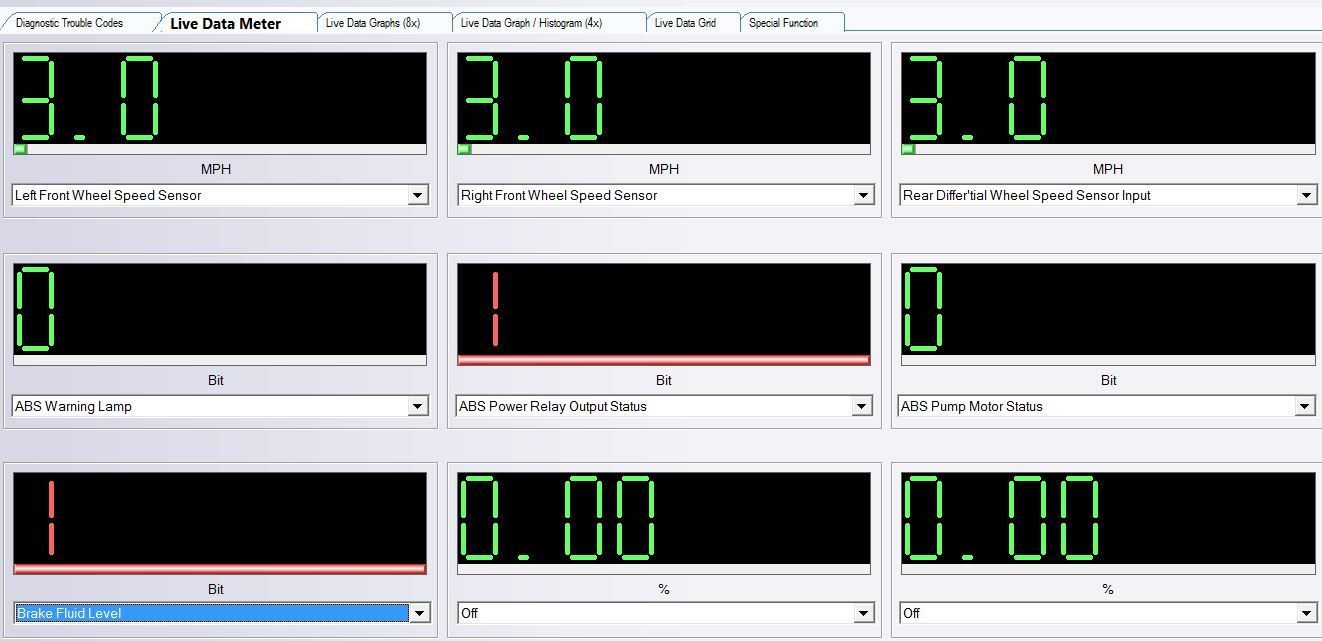Viewport: 1322px width, 641px height.
Task: Click the ABS Pump Motor Status meter display
Action: [x=1107, y=309]
